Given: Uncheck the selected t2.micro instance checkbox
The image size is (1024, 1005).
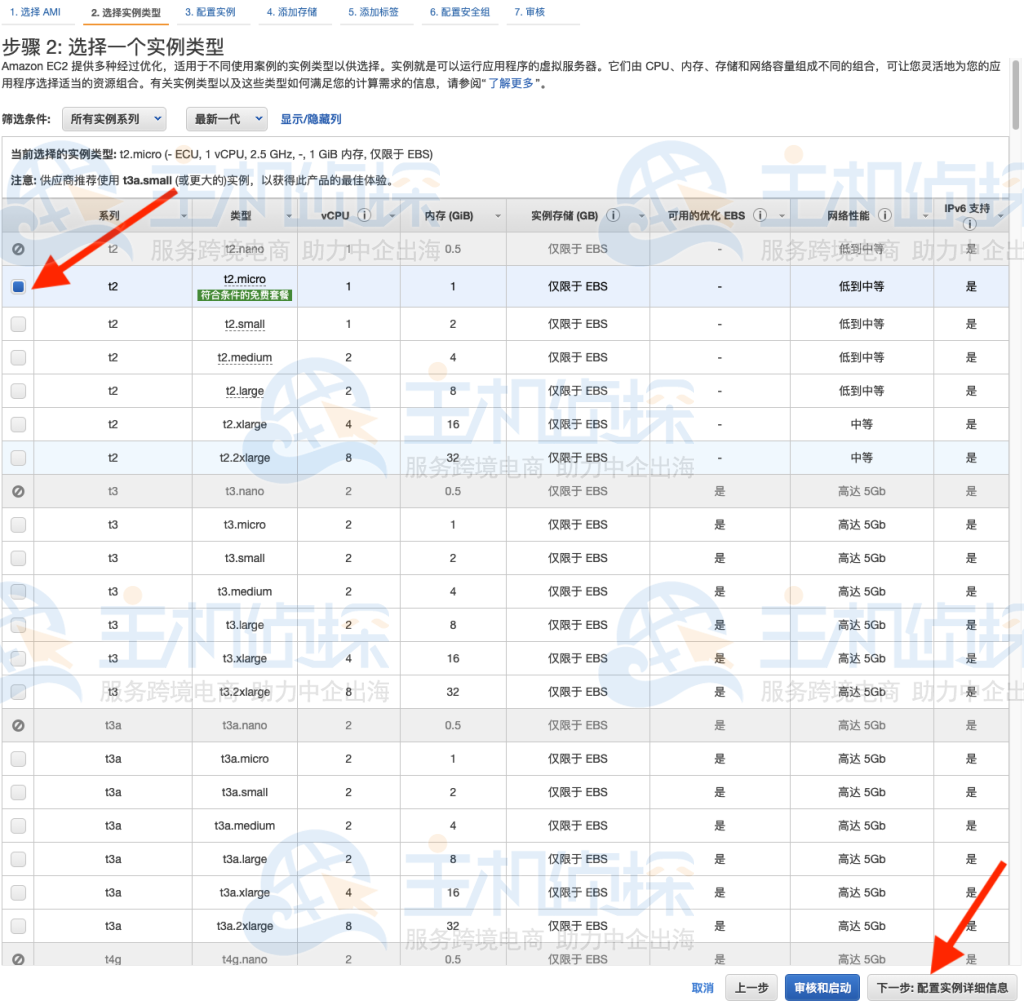Looking at the screenshot, I should (17, 287).
